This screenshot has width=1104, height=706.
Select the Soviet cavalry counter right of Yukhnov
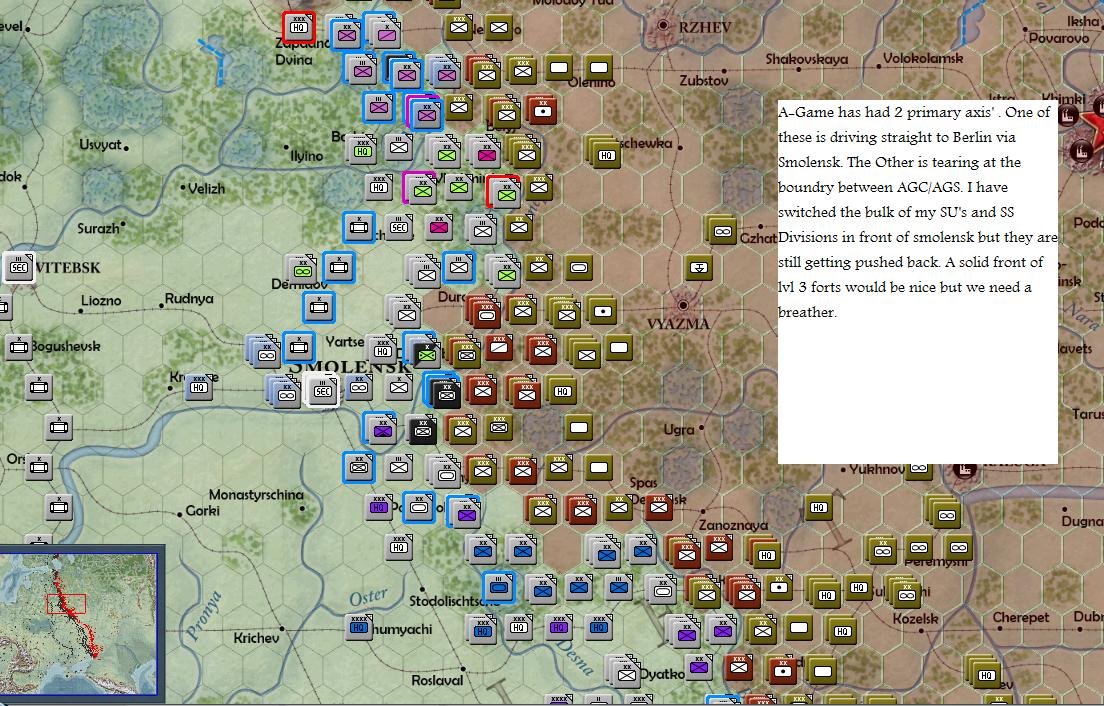pyautogui.click(x=919, y=468)
